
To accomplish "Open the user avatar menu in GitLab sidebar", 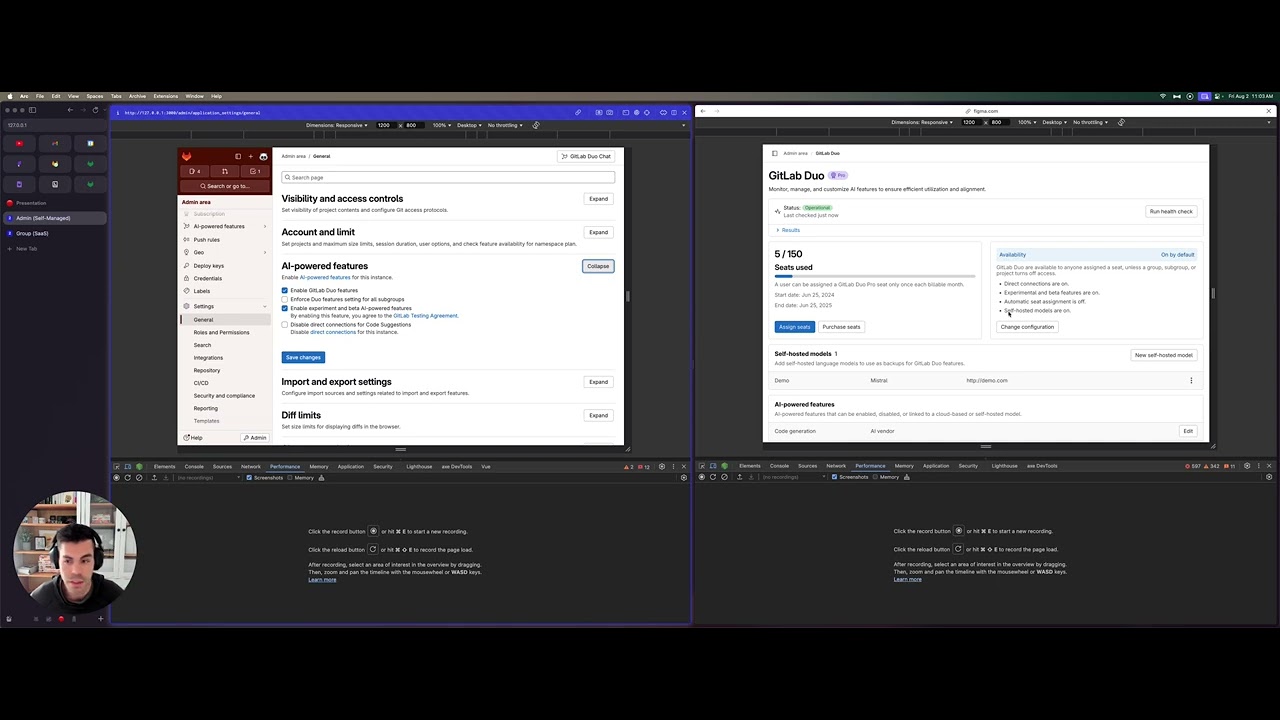I will (x=263, y=156).
